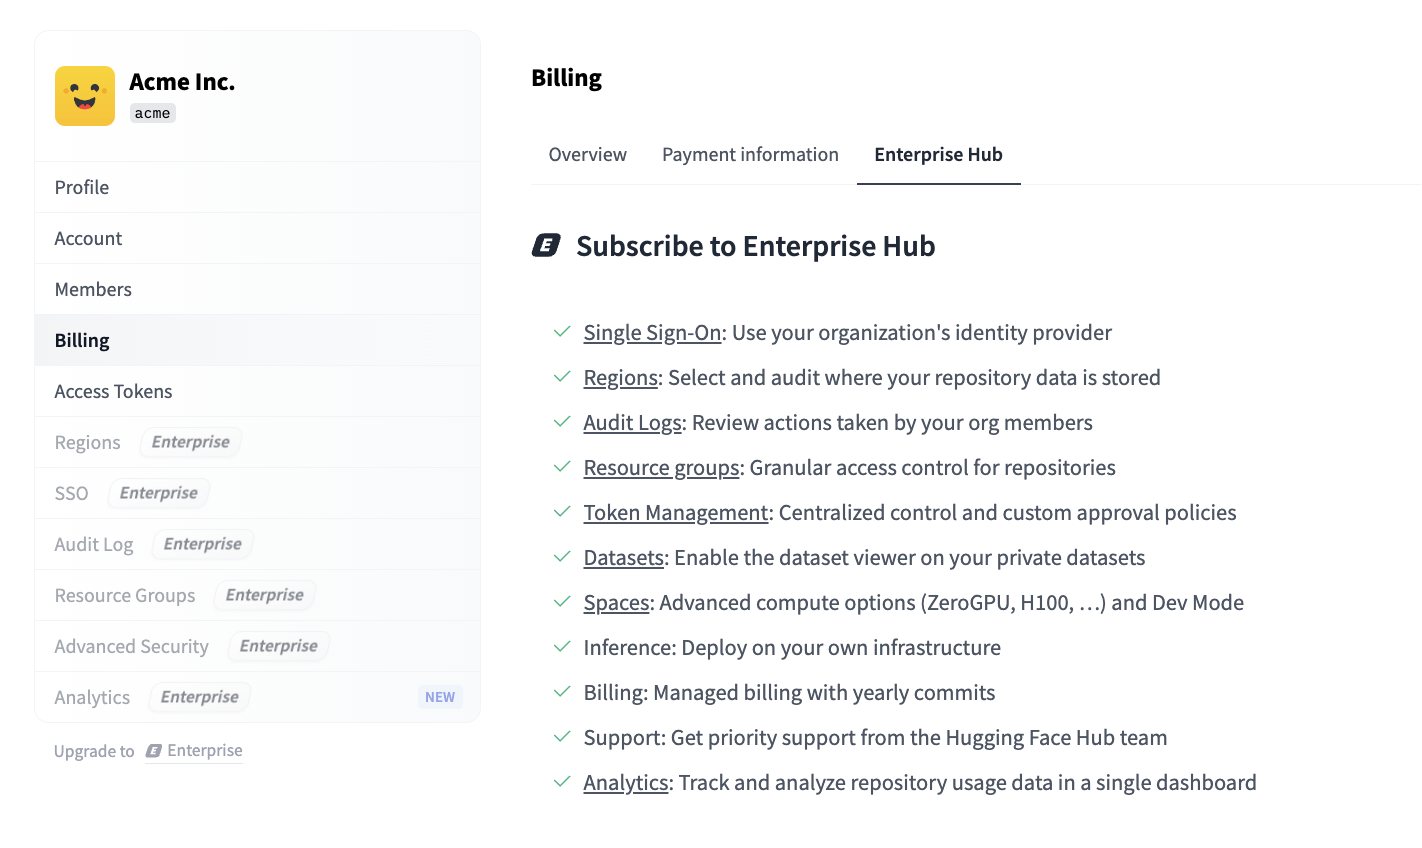Go to Members in the sidebar
1422x848 pixels.
click(93, 290)
